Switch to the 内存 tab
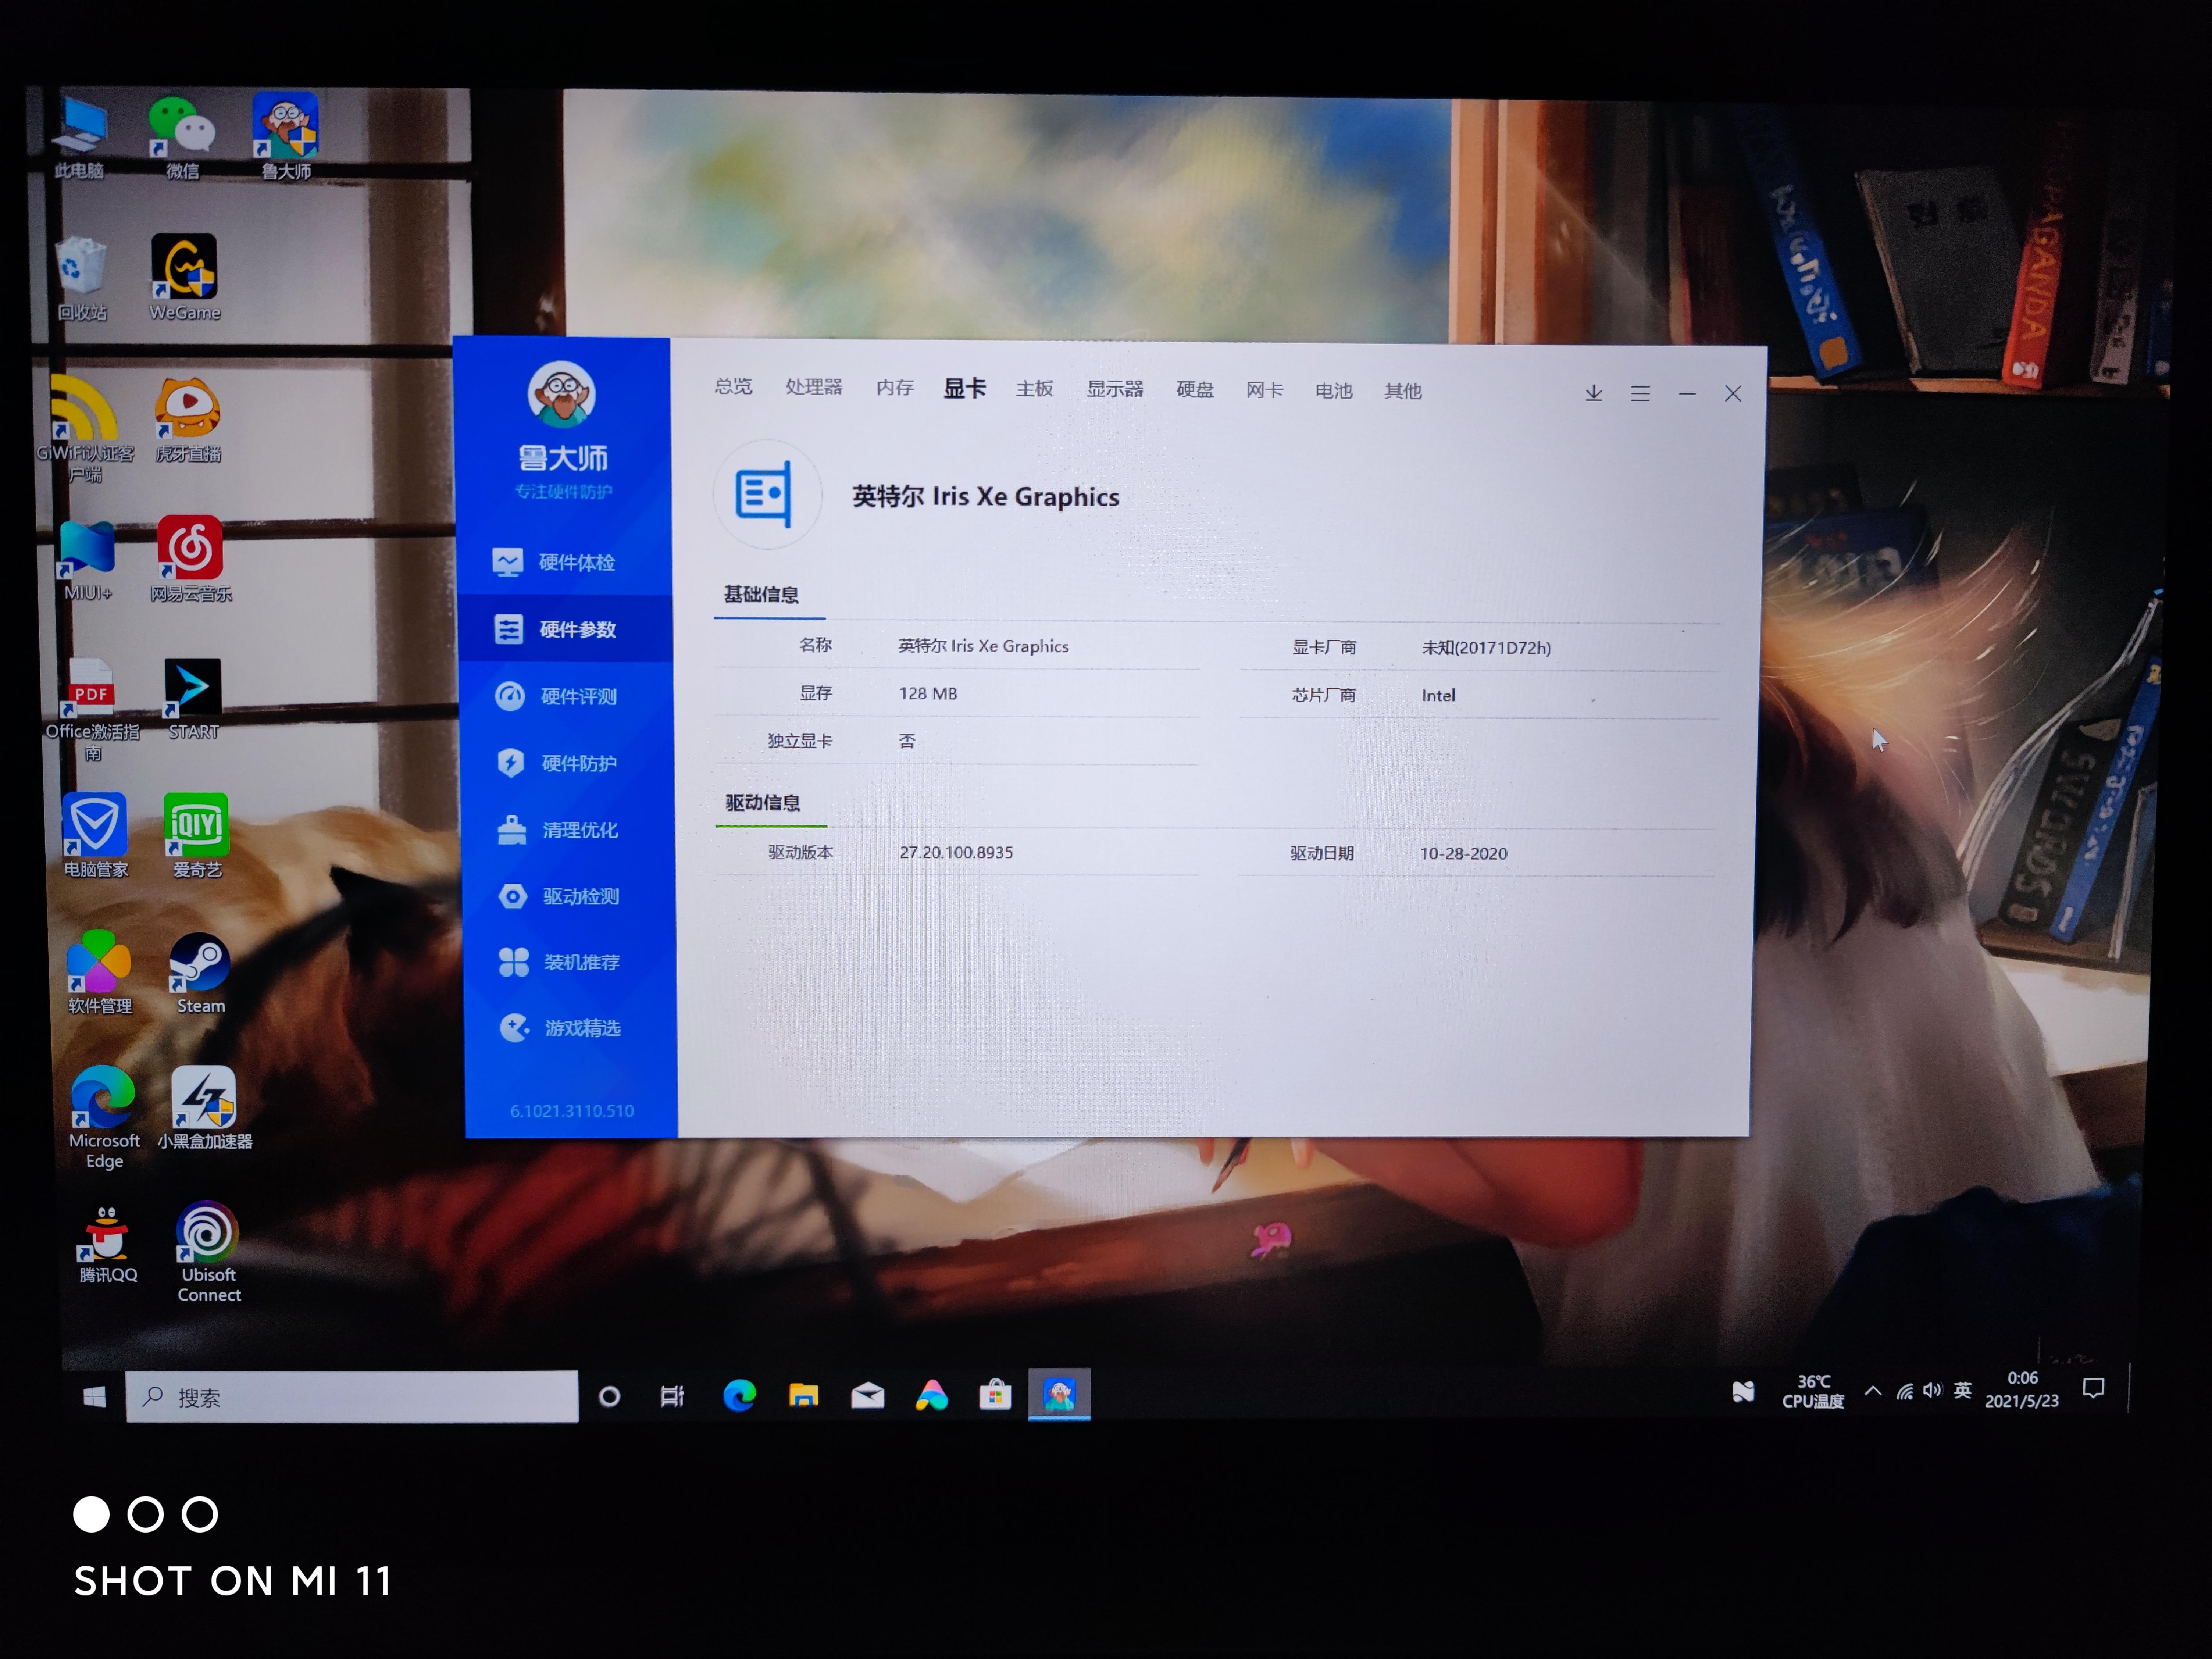 pyautogui.click(x=895, y=387)
